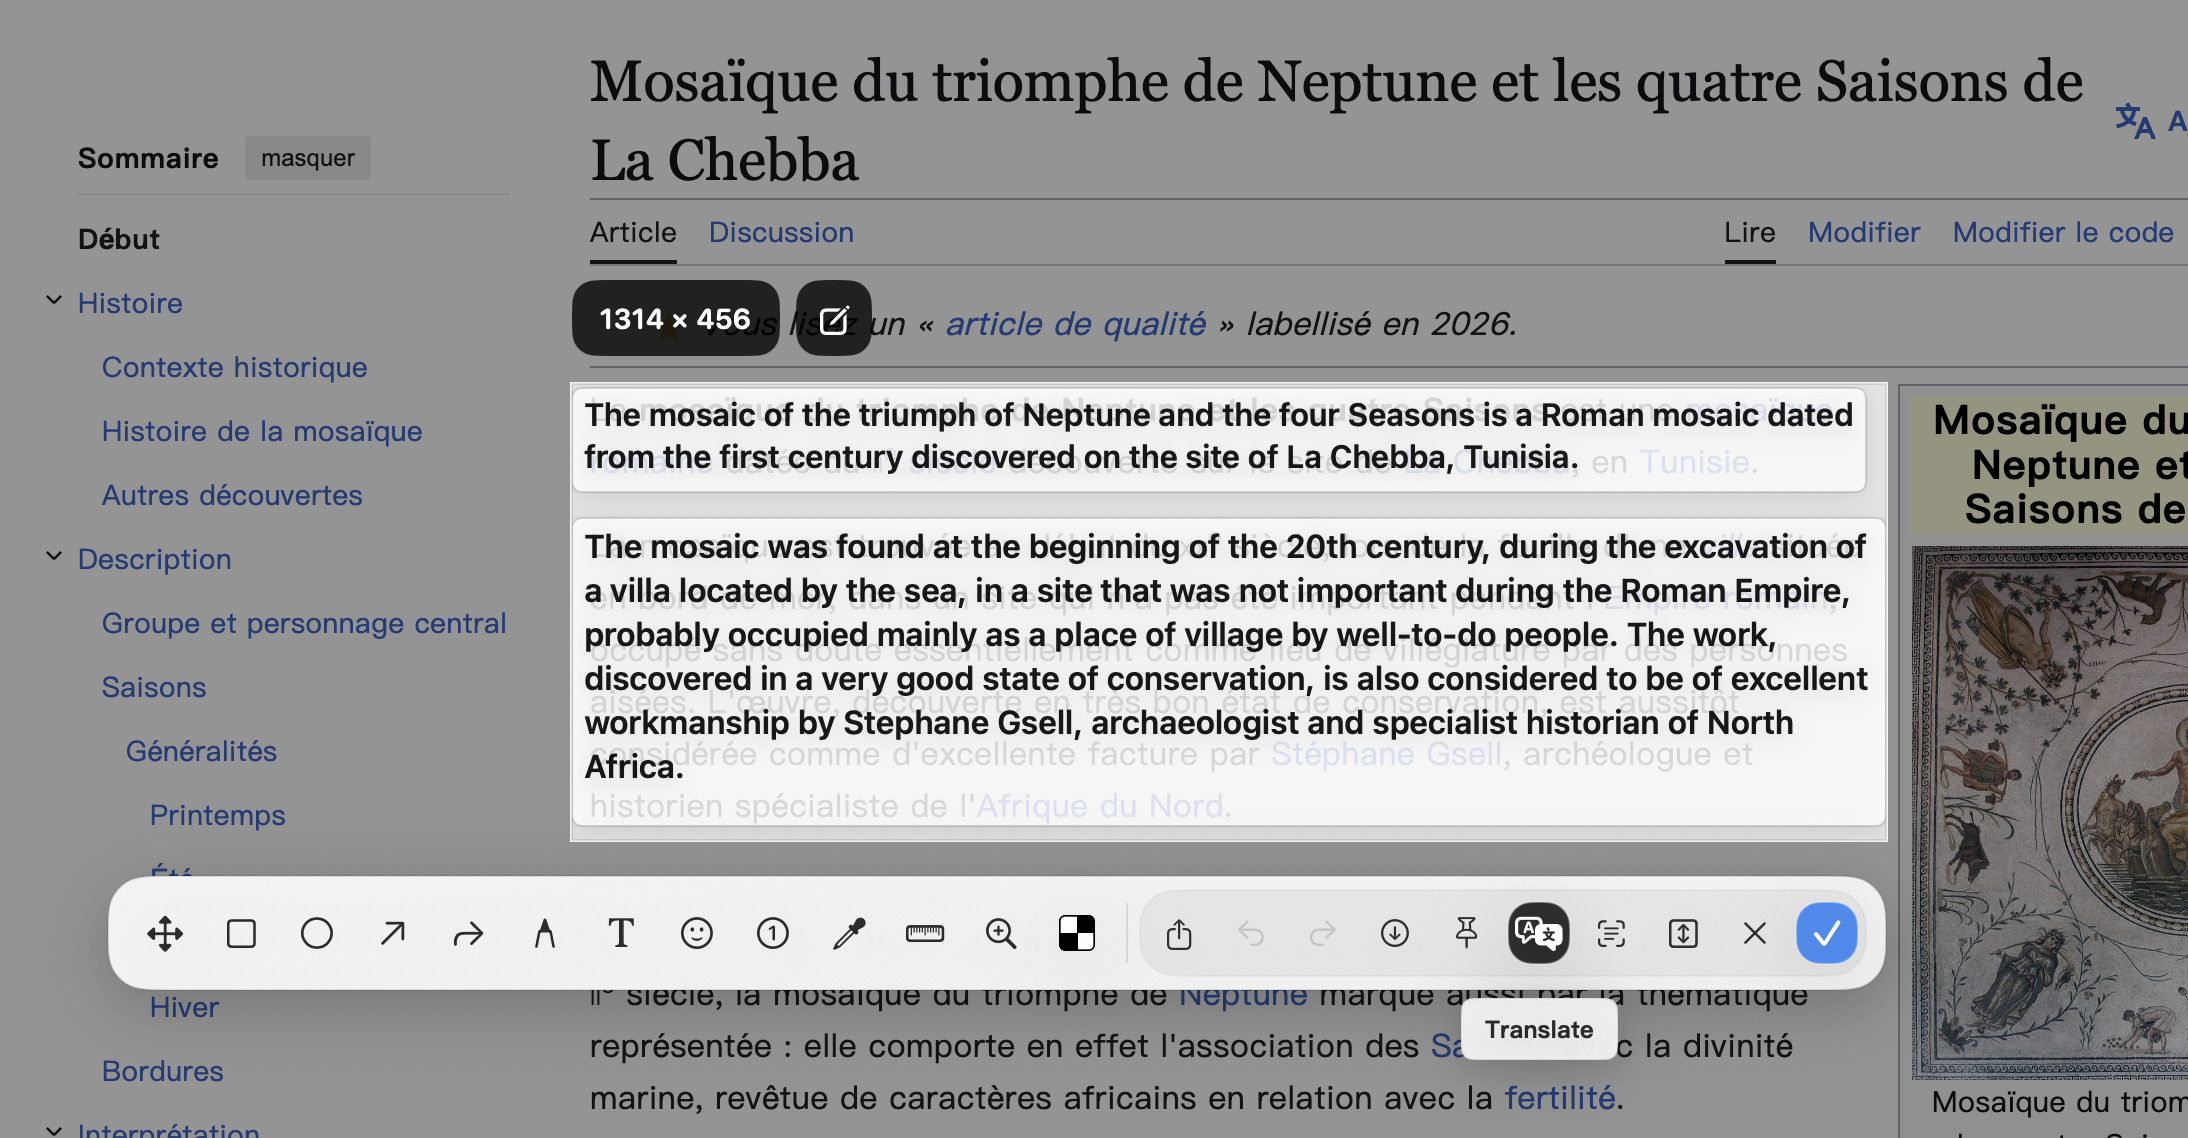2188x1138 pixels.
Task: Click the edit icon next to dimensions
Action: point(834,319)
